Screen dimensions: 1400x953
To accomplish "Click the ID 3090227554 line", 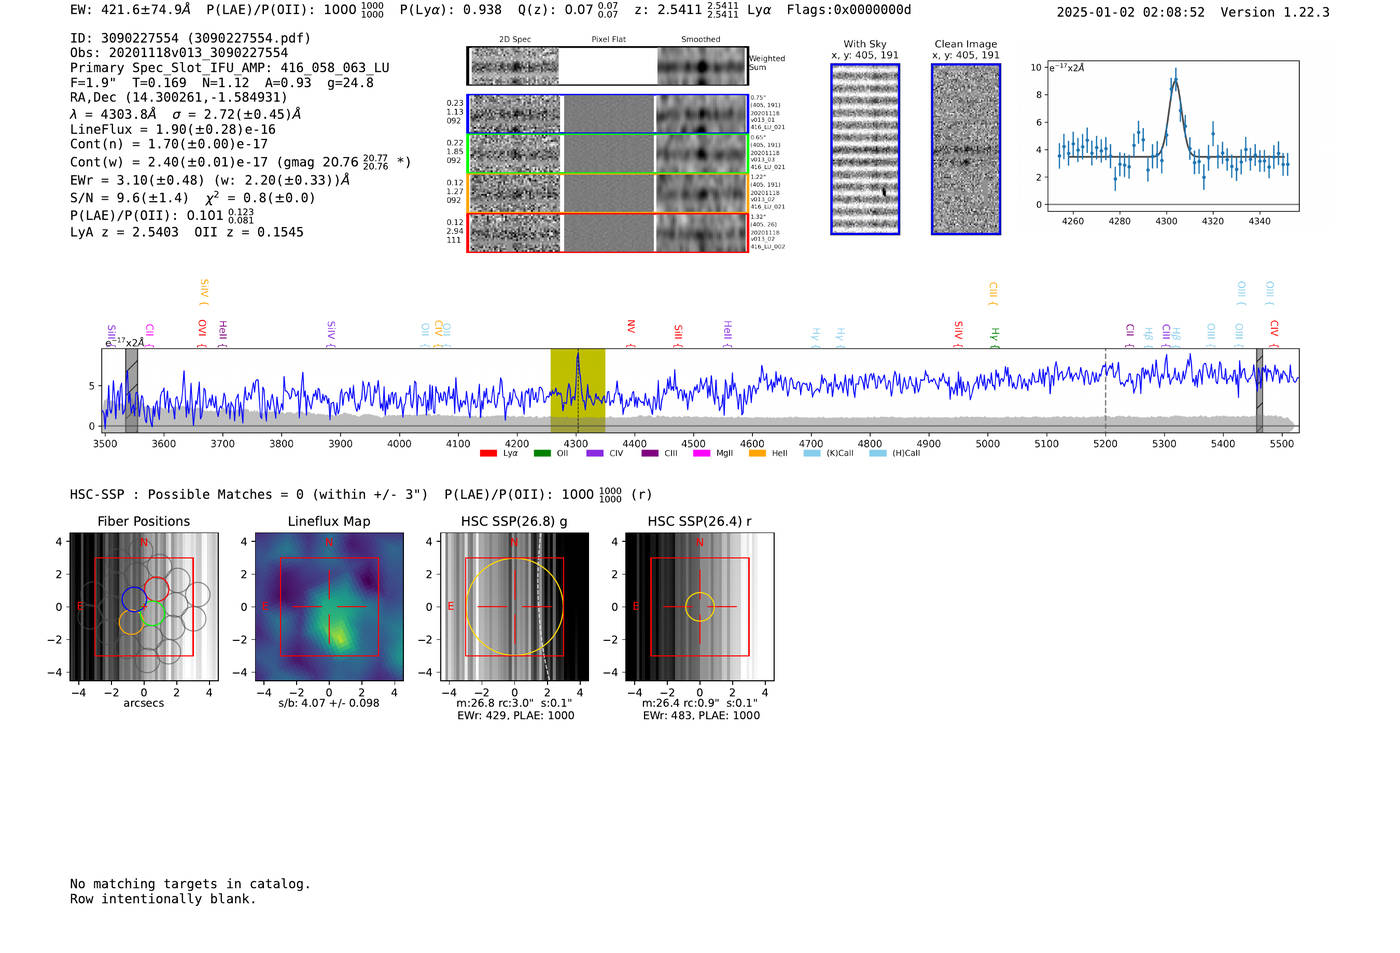I will click(x=190, y=38).
